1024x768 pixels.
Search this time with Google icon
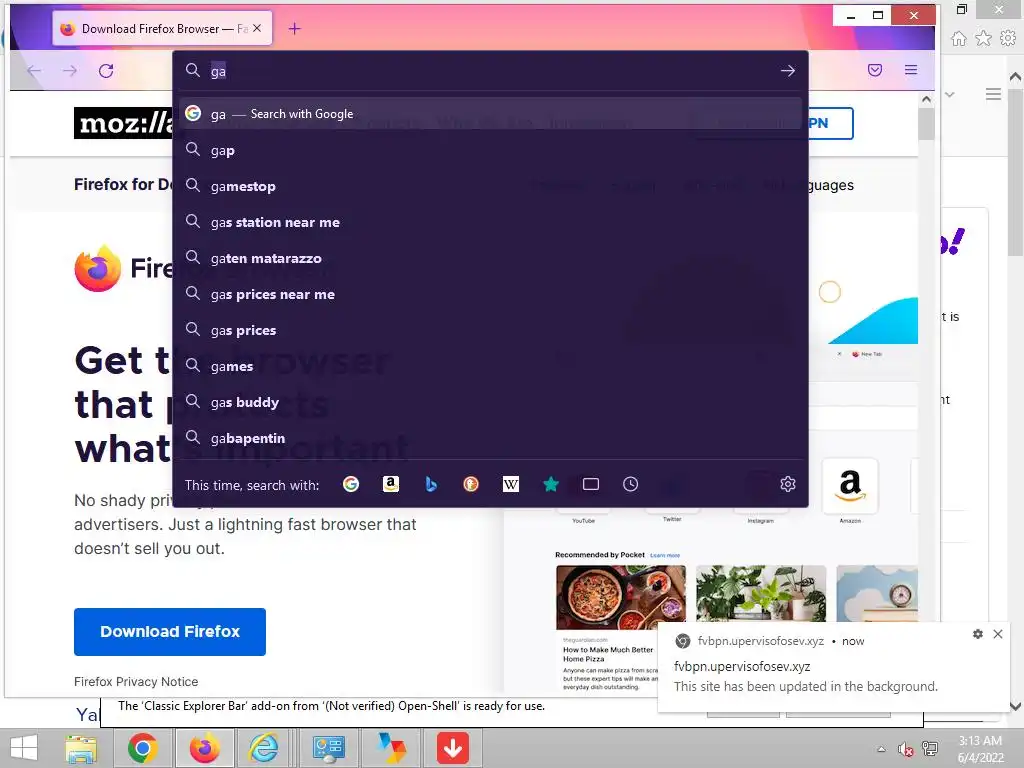(x=351, y=484)
